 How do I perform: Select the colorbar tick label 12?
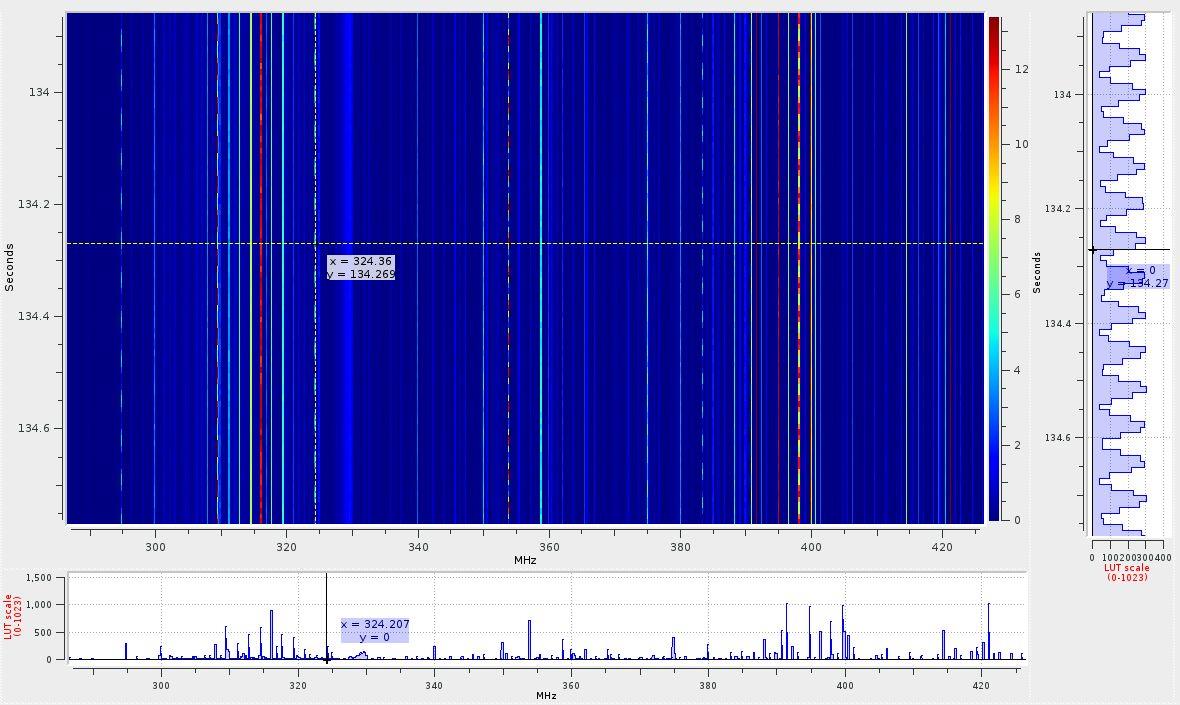1021,69
